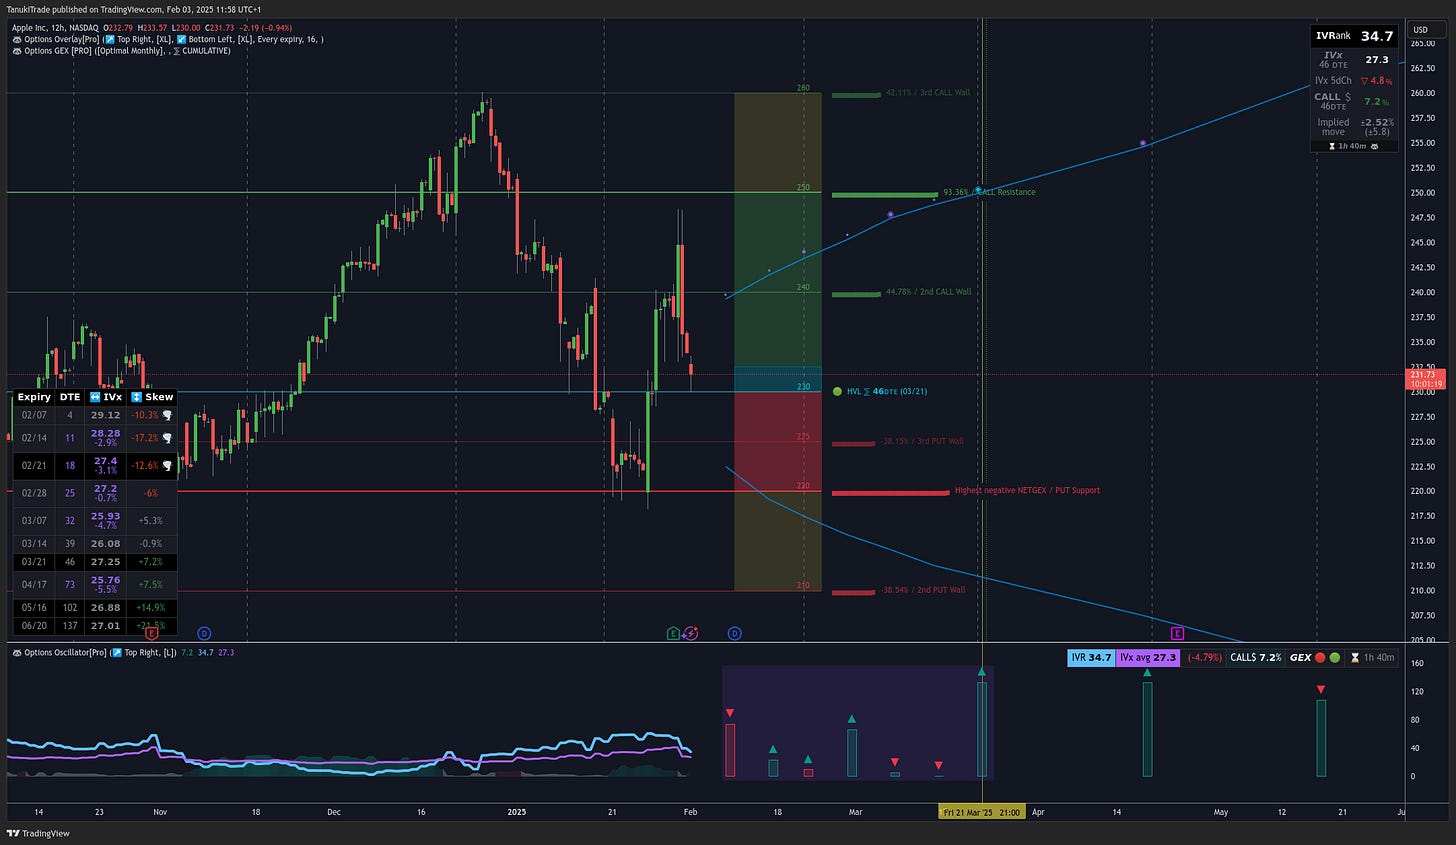Click the Options Overlay[Pro] indicator legend
Screen dimensions: 1456x845
point(169,39)
